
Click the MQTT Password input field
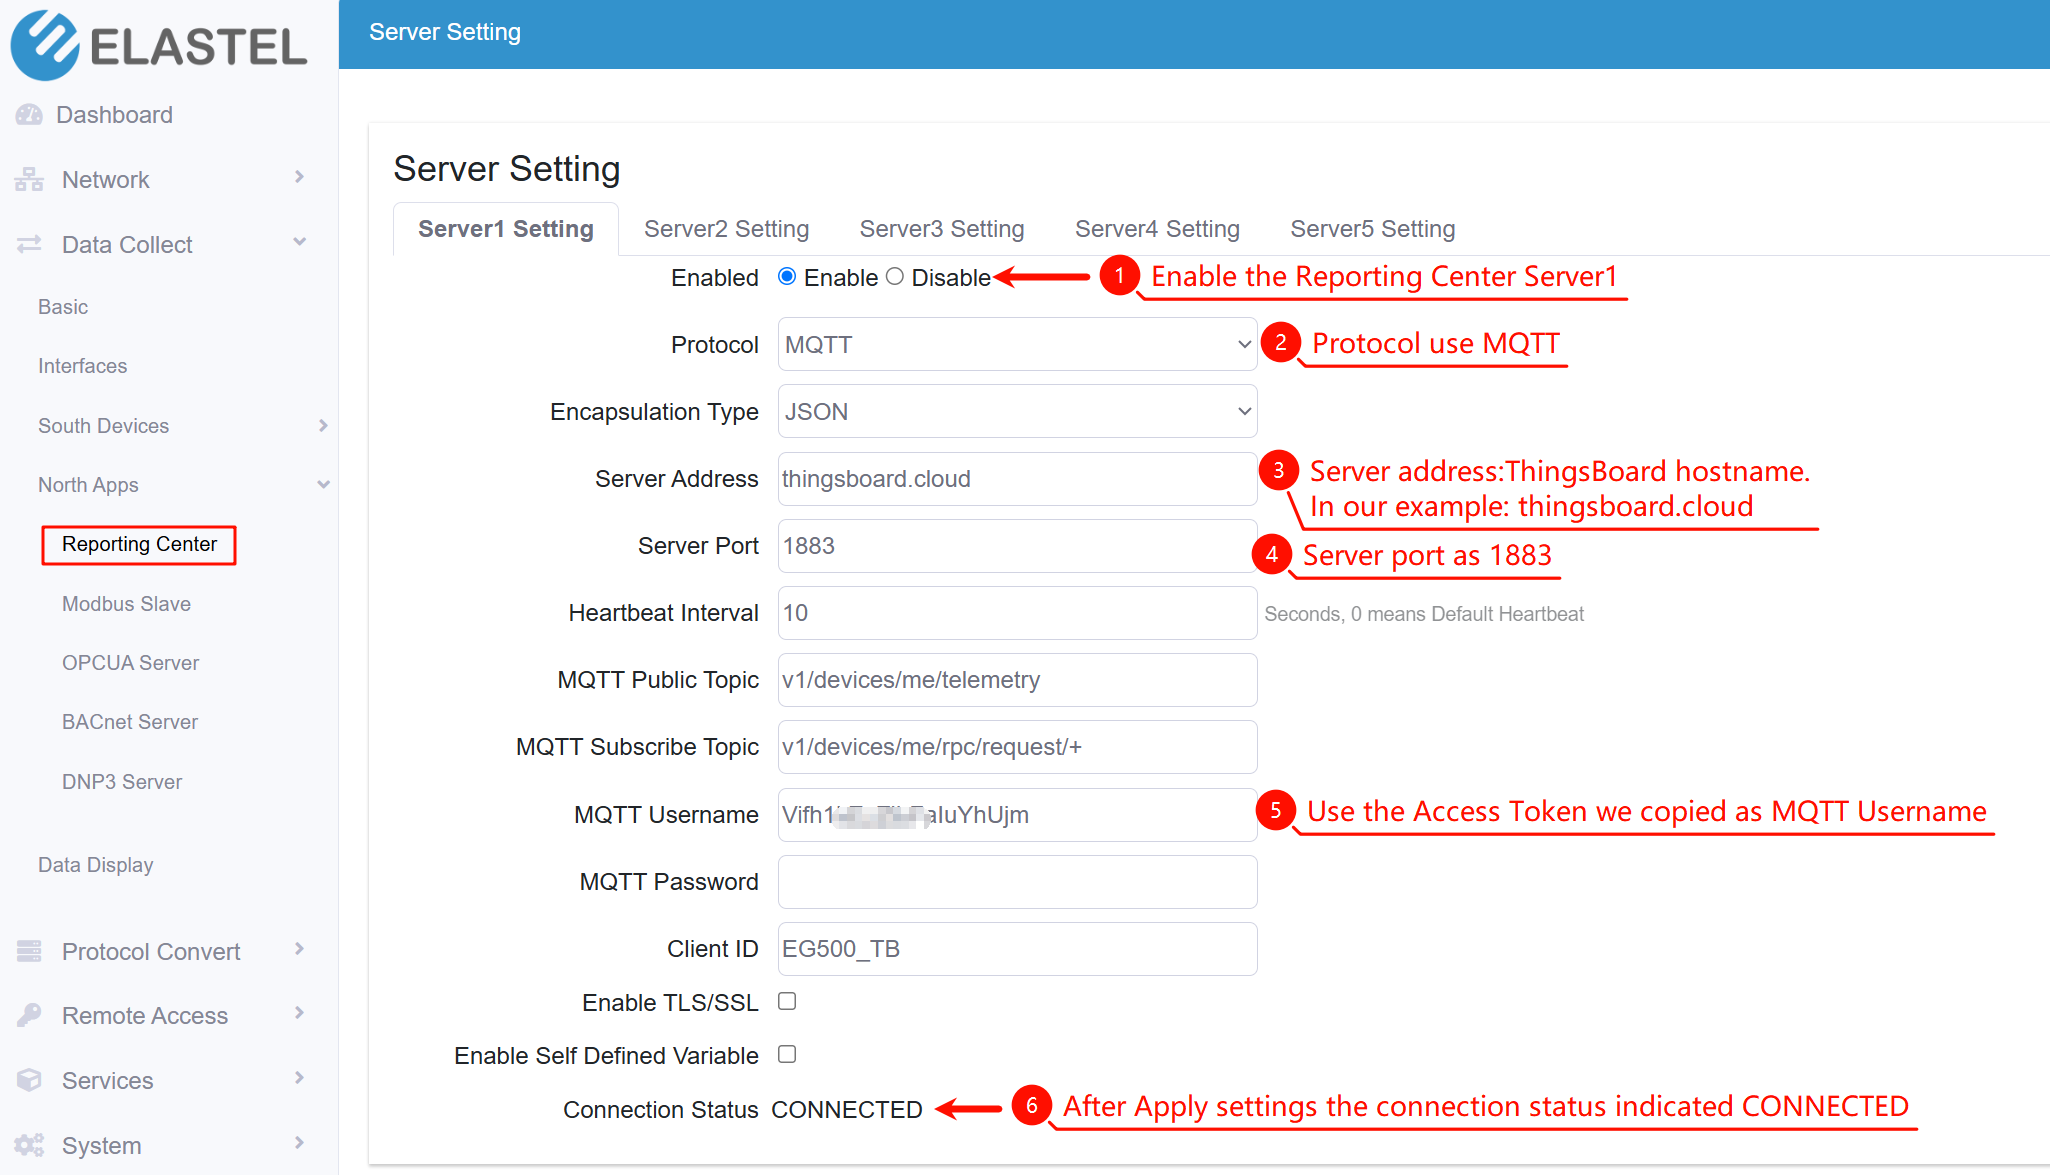[x=1016, y=881]
